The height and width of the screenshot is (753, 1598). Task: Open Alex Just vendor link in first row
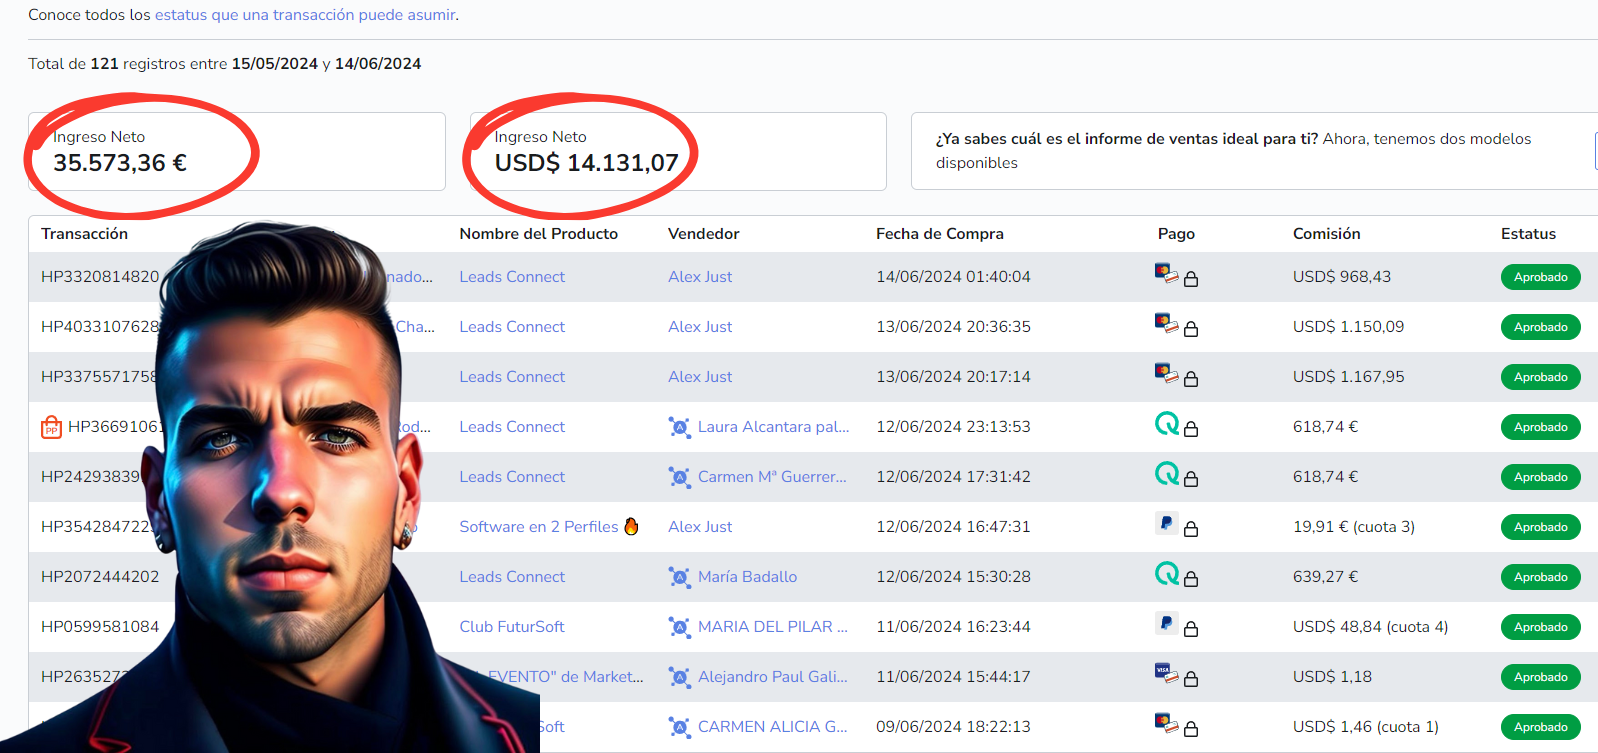(699, 277)
